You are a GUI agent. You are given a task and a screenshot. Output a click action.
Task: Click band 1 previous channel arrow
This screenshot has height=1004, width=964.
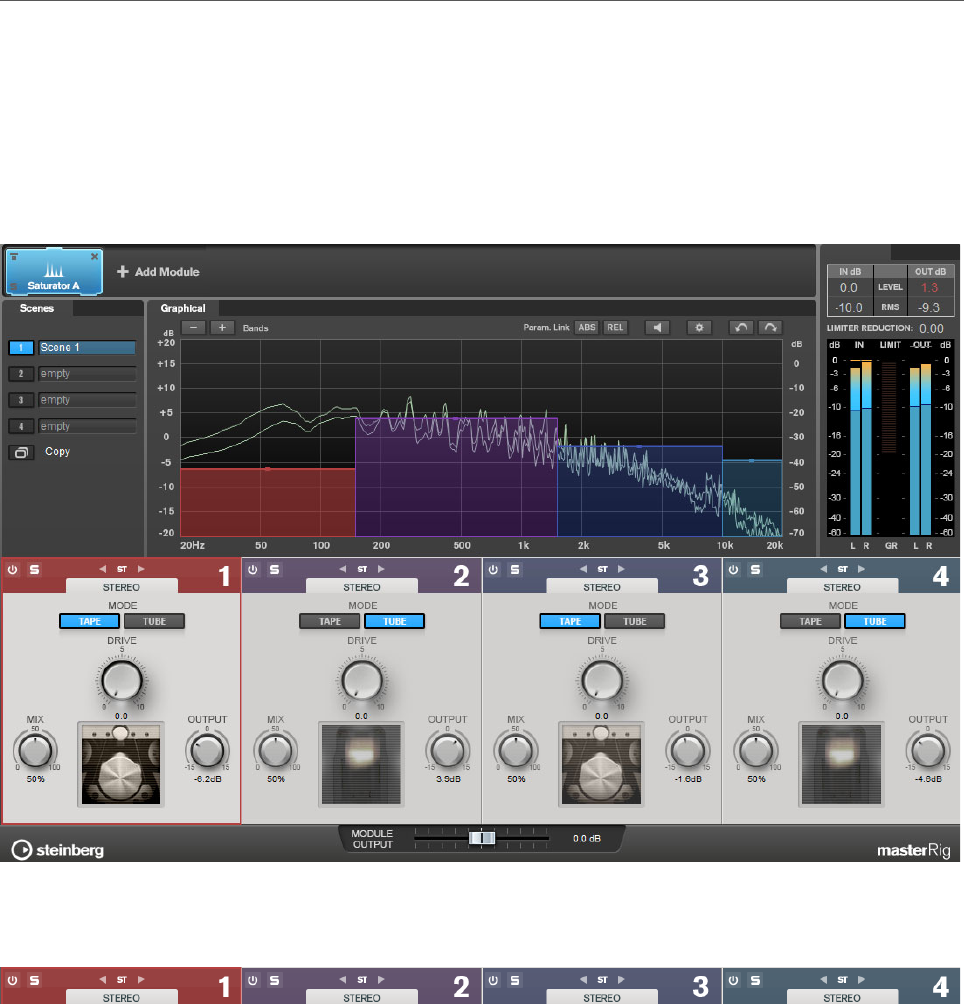coord(102,569)
